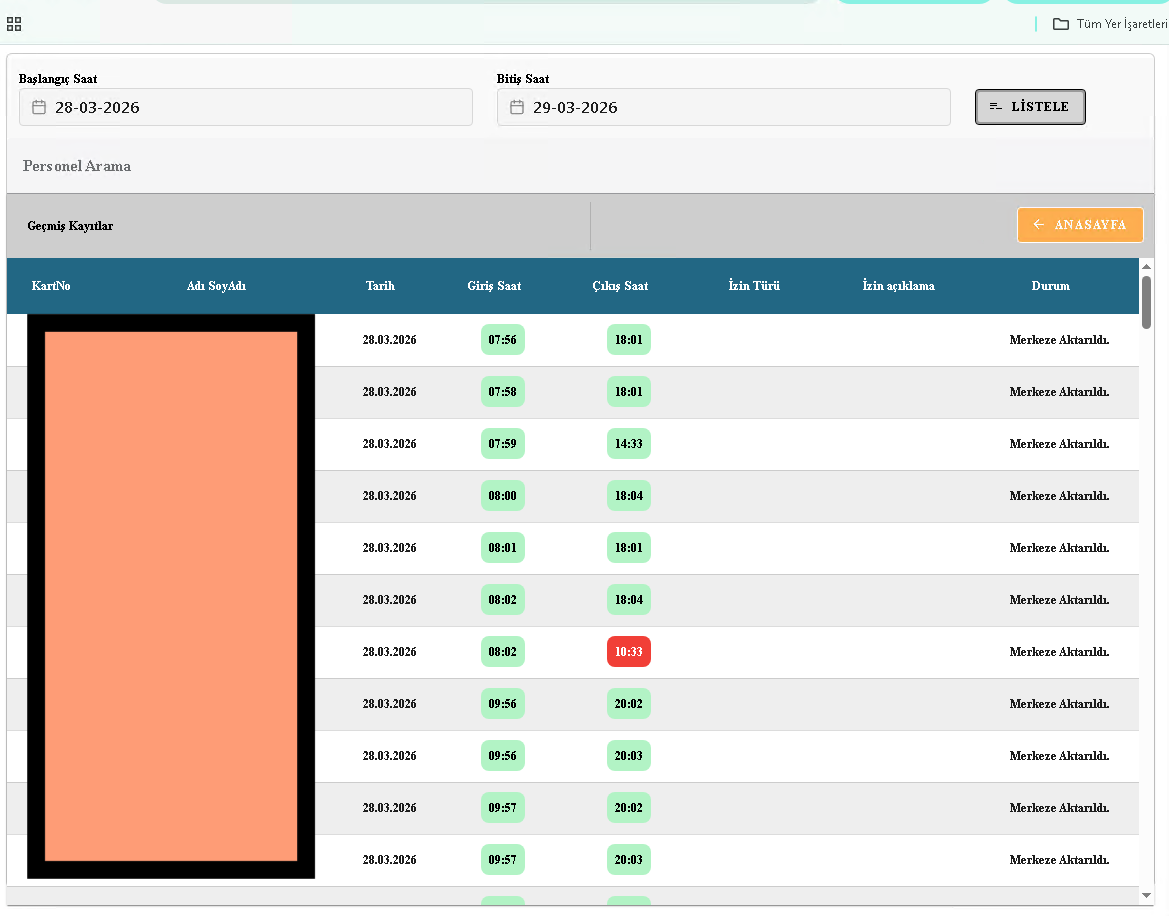The image size is (1169, 916).
Task: Open the calendar icon in Başlangıç Saat field
Action: coord(38,106)
